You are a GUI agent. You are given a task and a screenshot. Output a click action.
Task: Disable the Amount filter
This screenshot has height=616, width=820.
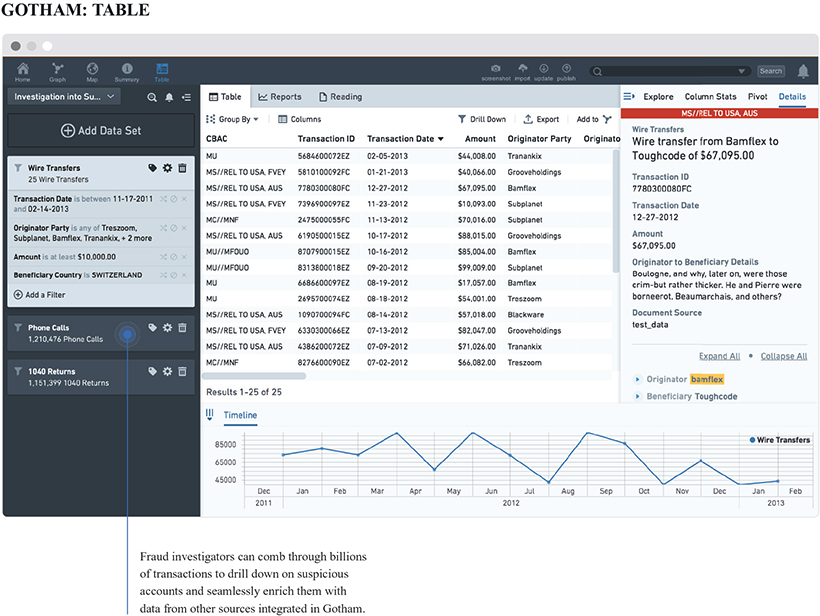172,258
